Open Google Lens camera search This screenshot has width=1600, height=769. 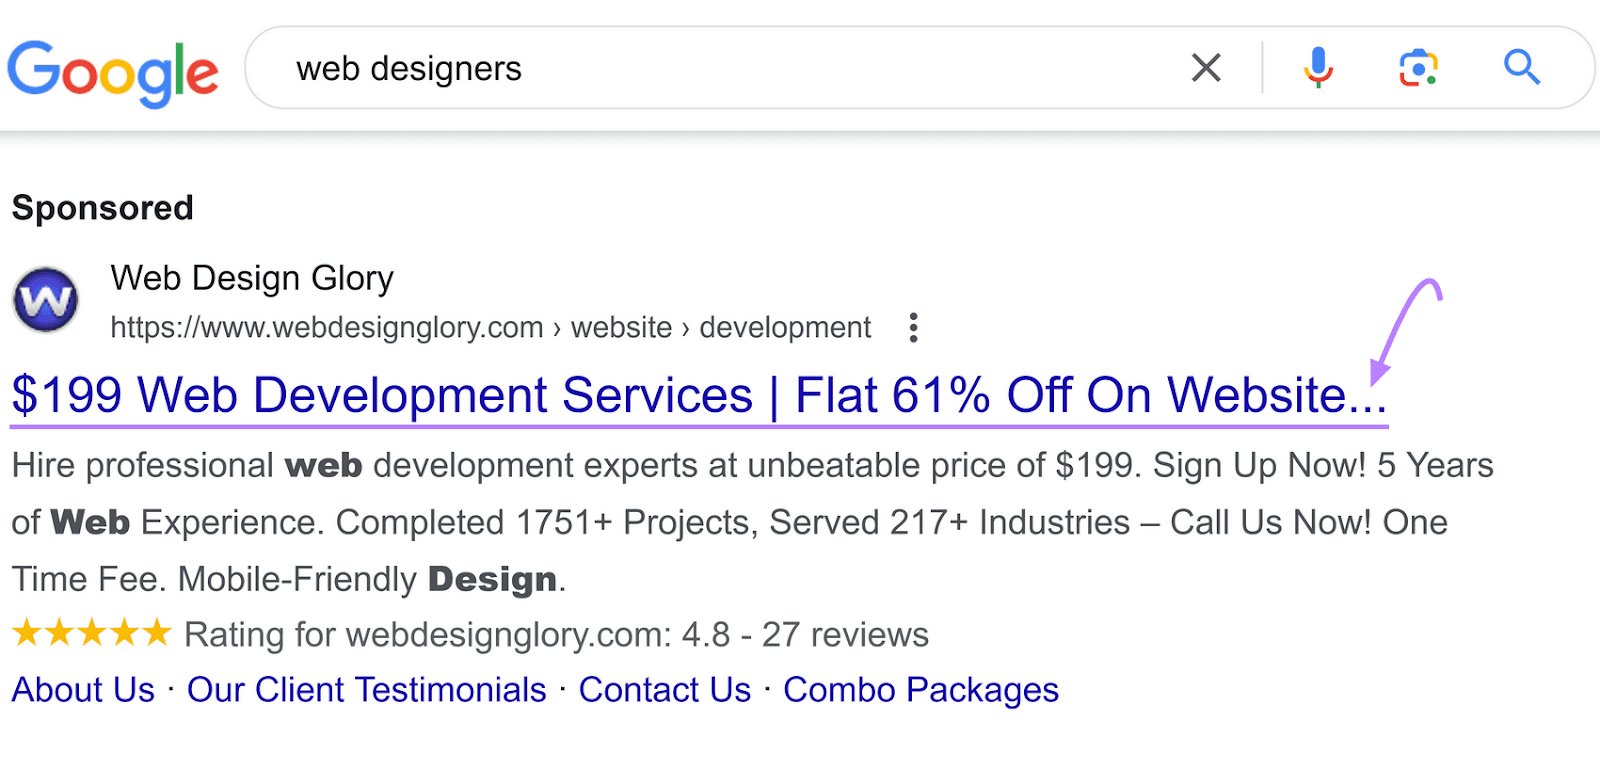(x=1419, y=68)
